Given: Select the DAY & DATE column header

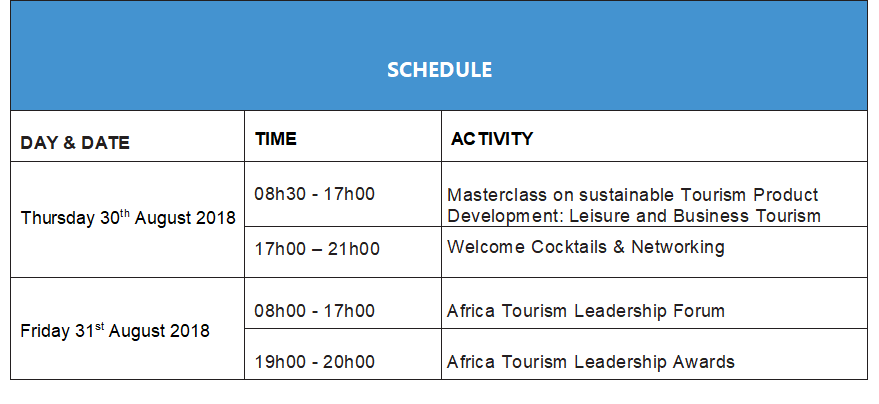Looking at the screenshot, I should [75, 143].
